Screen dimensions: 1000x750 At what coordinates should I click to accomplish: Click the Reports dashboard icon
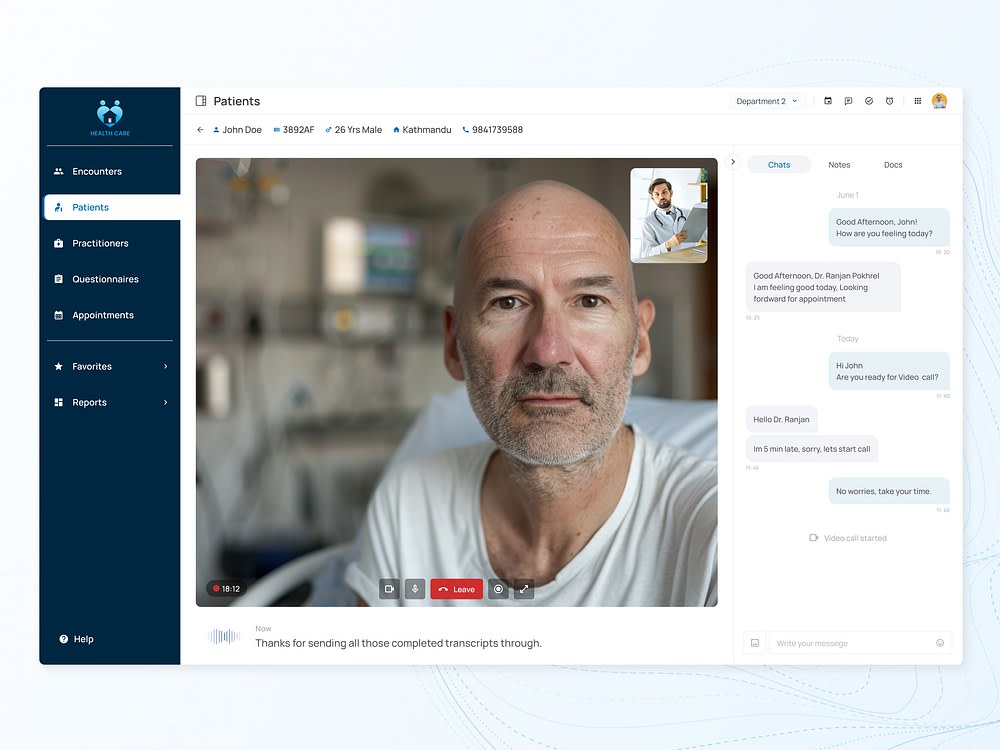[x=59, y=402]
